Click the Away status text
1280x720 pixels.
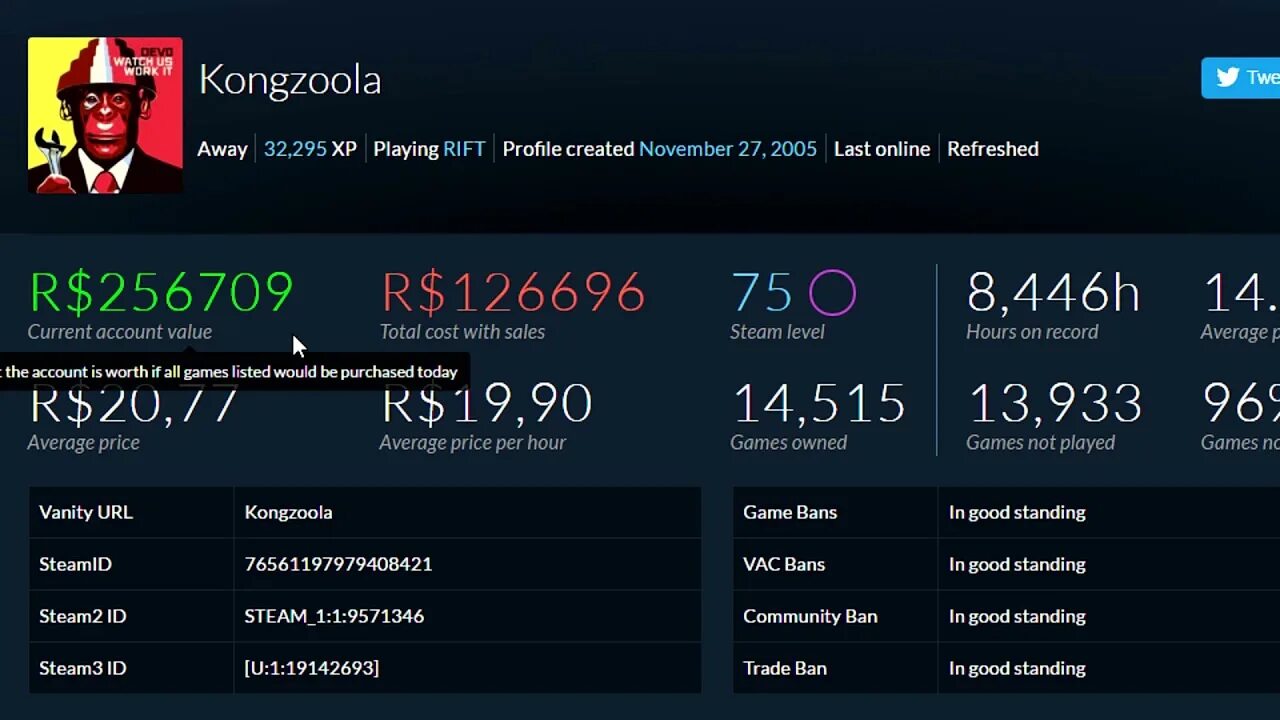pyautogui.click(x=222, y=149)
